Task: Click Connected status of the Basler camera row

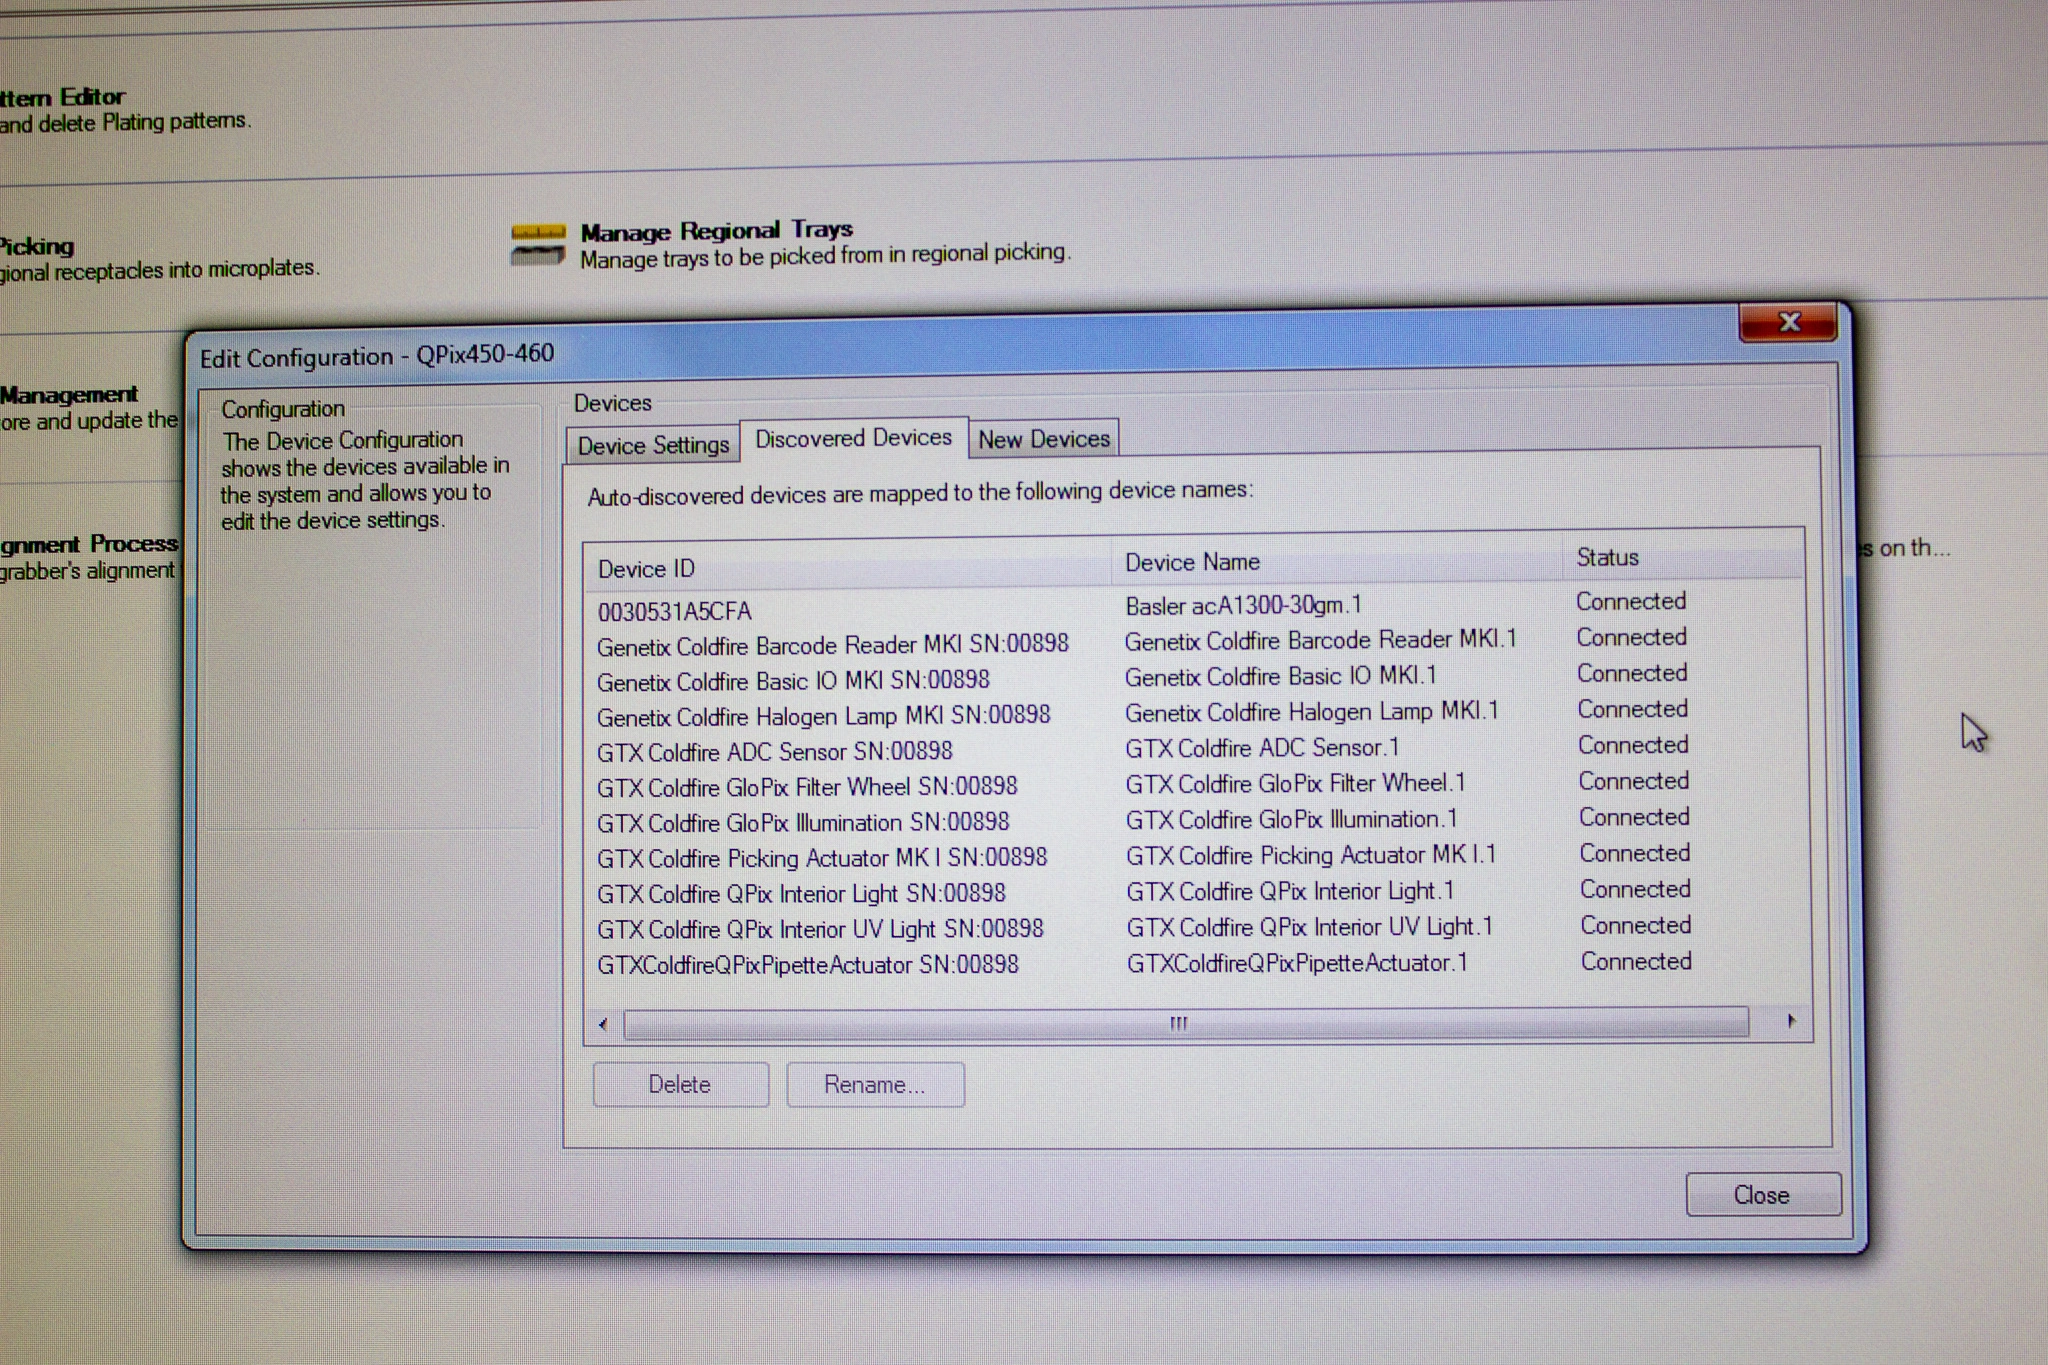Action: pyautogui.click(x=1631, y=601)
